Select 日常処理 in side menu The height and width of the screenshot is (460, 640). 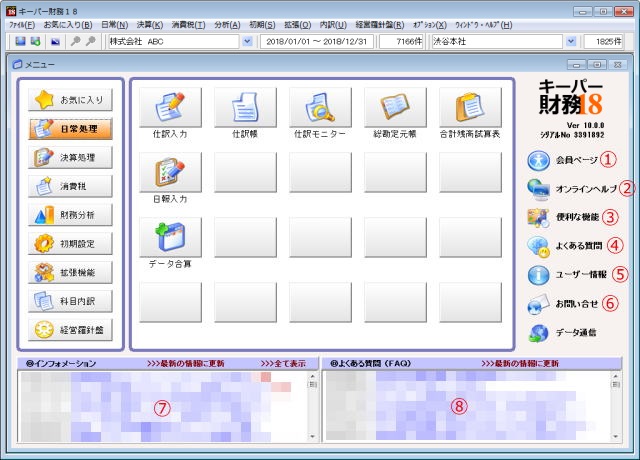70,129
